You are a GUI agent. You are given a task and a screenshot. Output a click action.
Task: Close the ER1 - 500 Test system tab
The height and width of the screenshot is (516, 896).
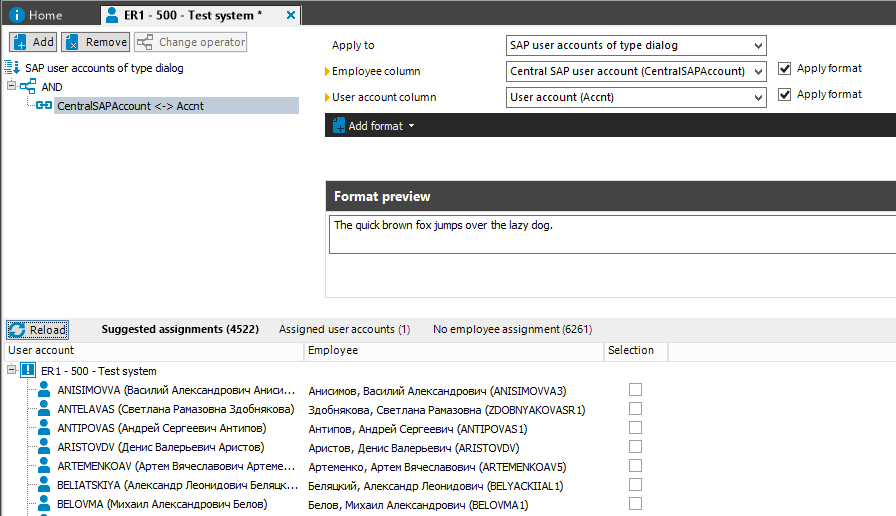(290, 15)
